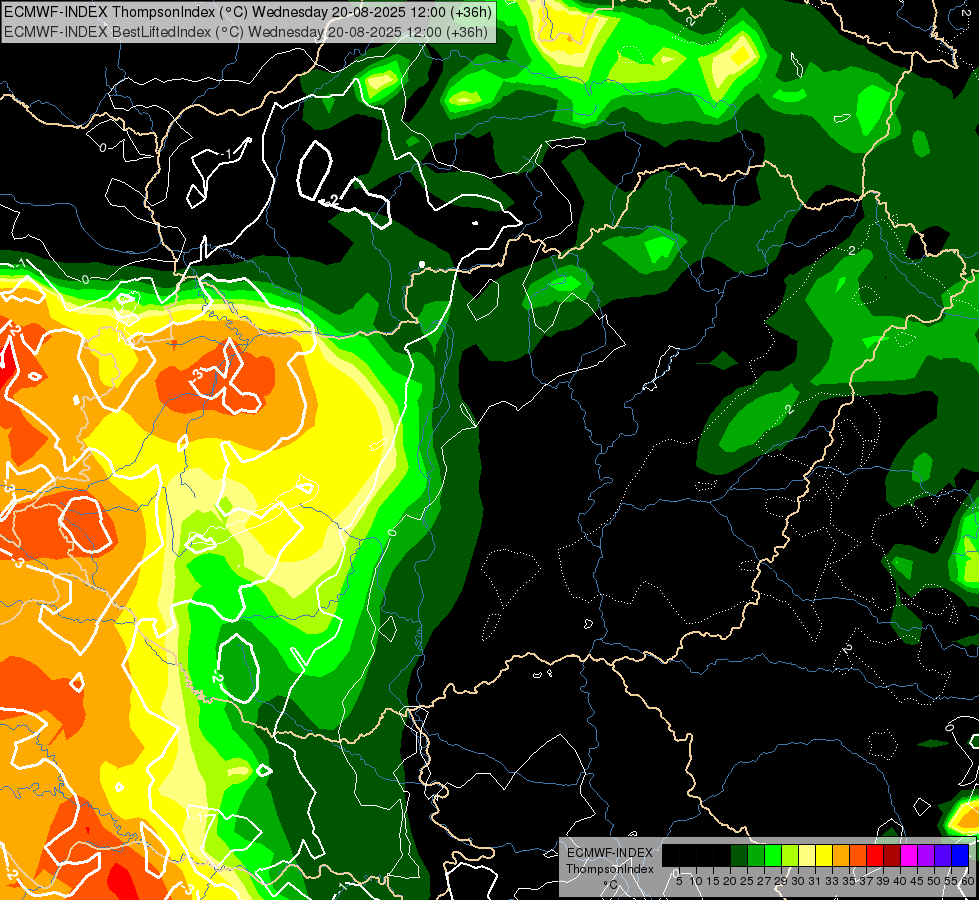Click the legend tick value 30
The height and width of the screenshot is (900, 979).
click(798, 881)
